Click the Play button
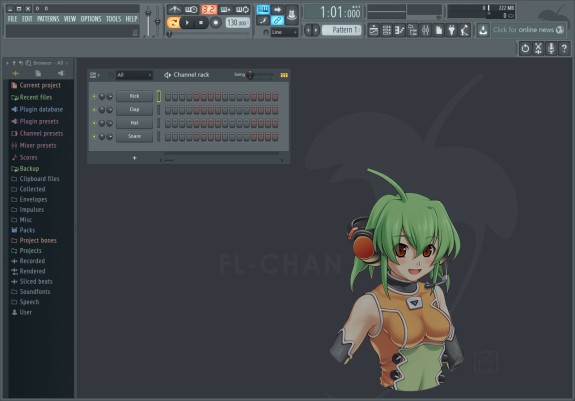This screenshot has width=575, height=401. tap(187, 23)
